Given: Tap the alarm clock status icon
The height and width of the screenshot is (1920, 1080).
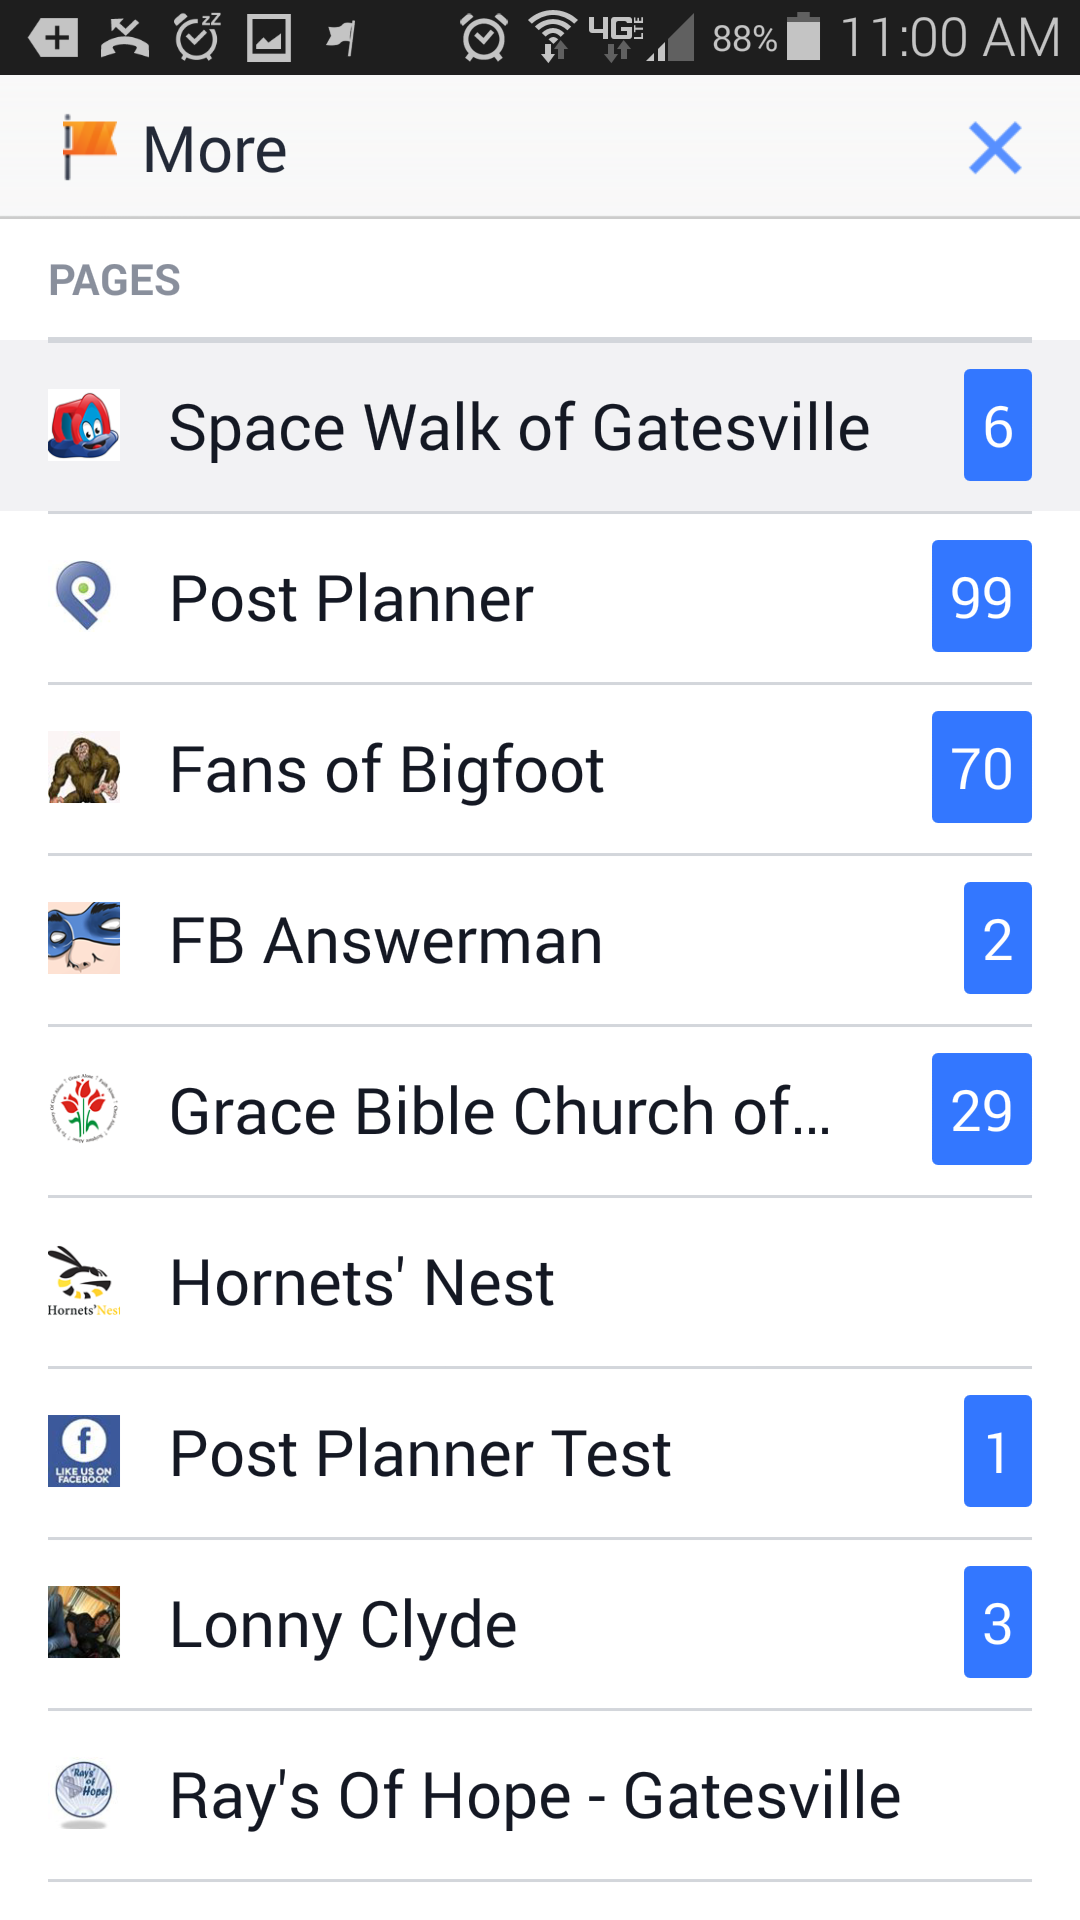Looking at the screenshot, I should coord(483,39).
